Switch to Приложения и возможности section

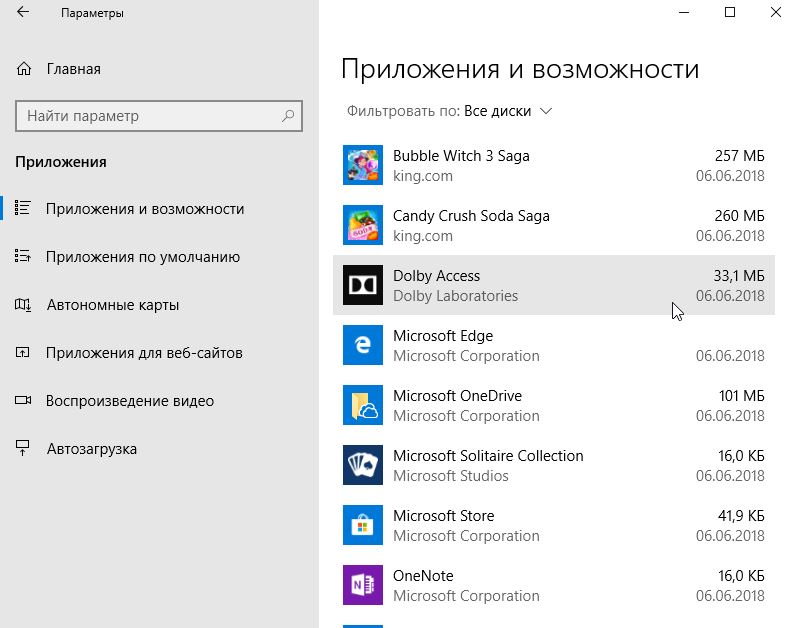[145, 209]
